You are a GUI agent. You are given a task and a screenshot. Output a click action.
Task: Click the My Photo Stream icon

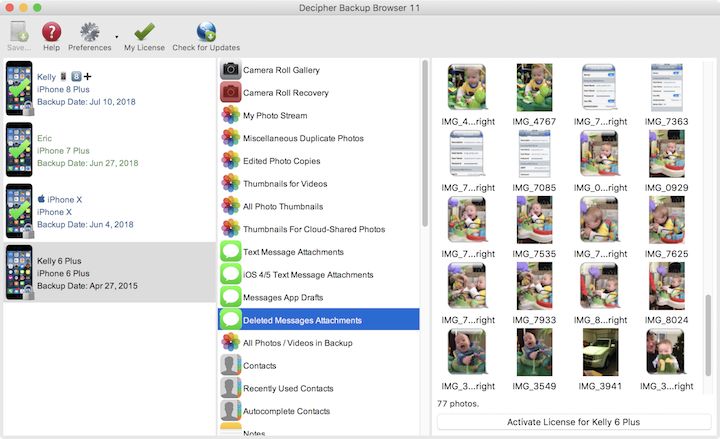230,116
